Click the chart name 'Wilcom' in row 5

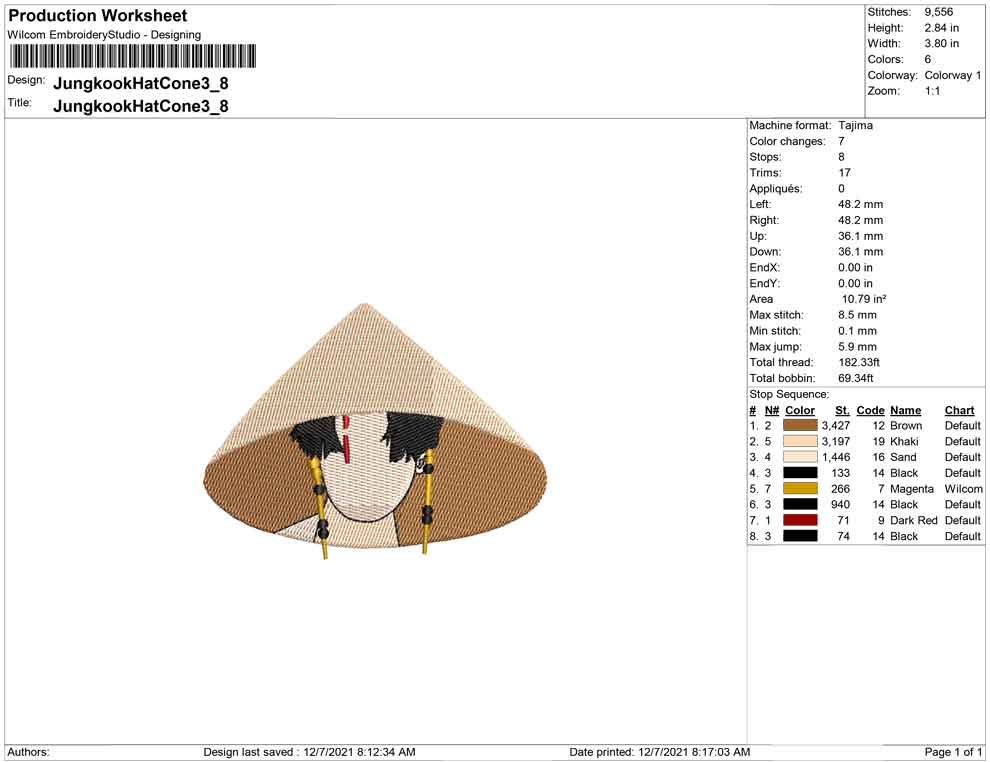[x=963, y=489]
